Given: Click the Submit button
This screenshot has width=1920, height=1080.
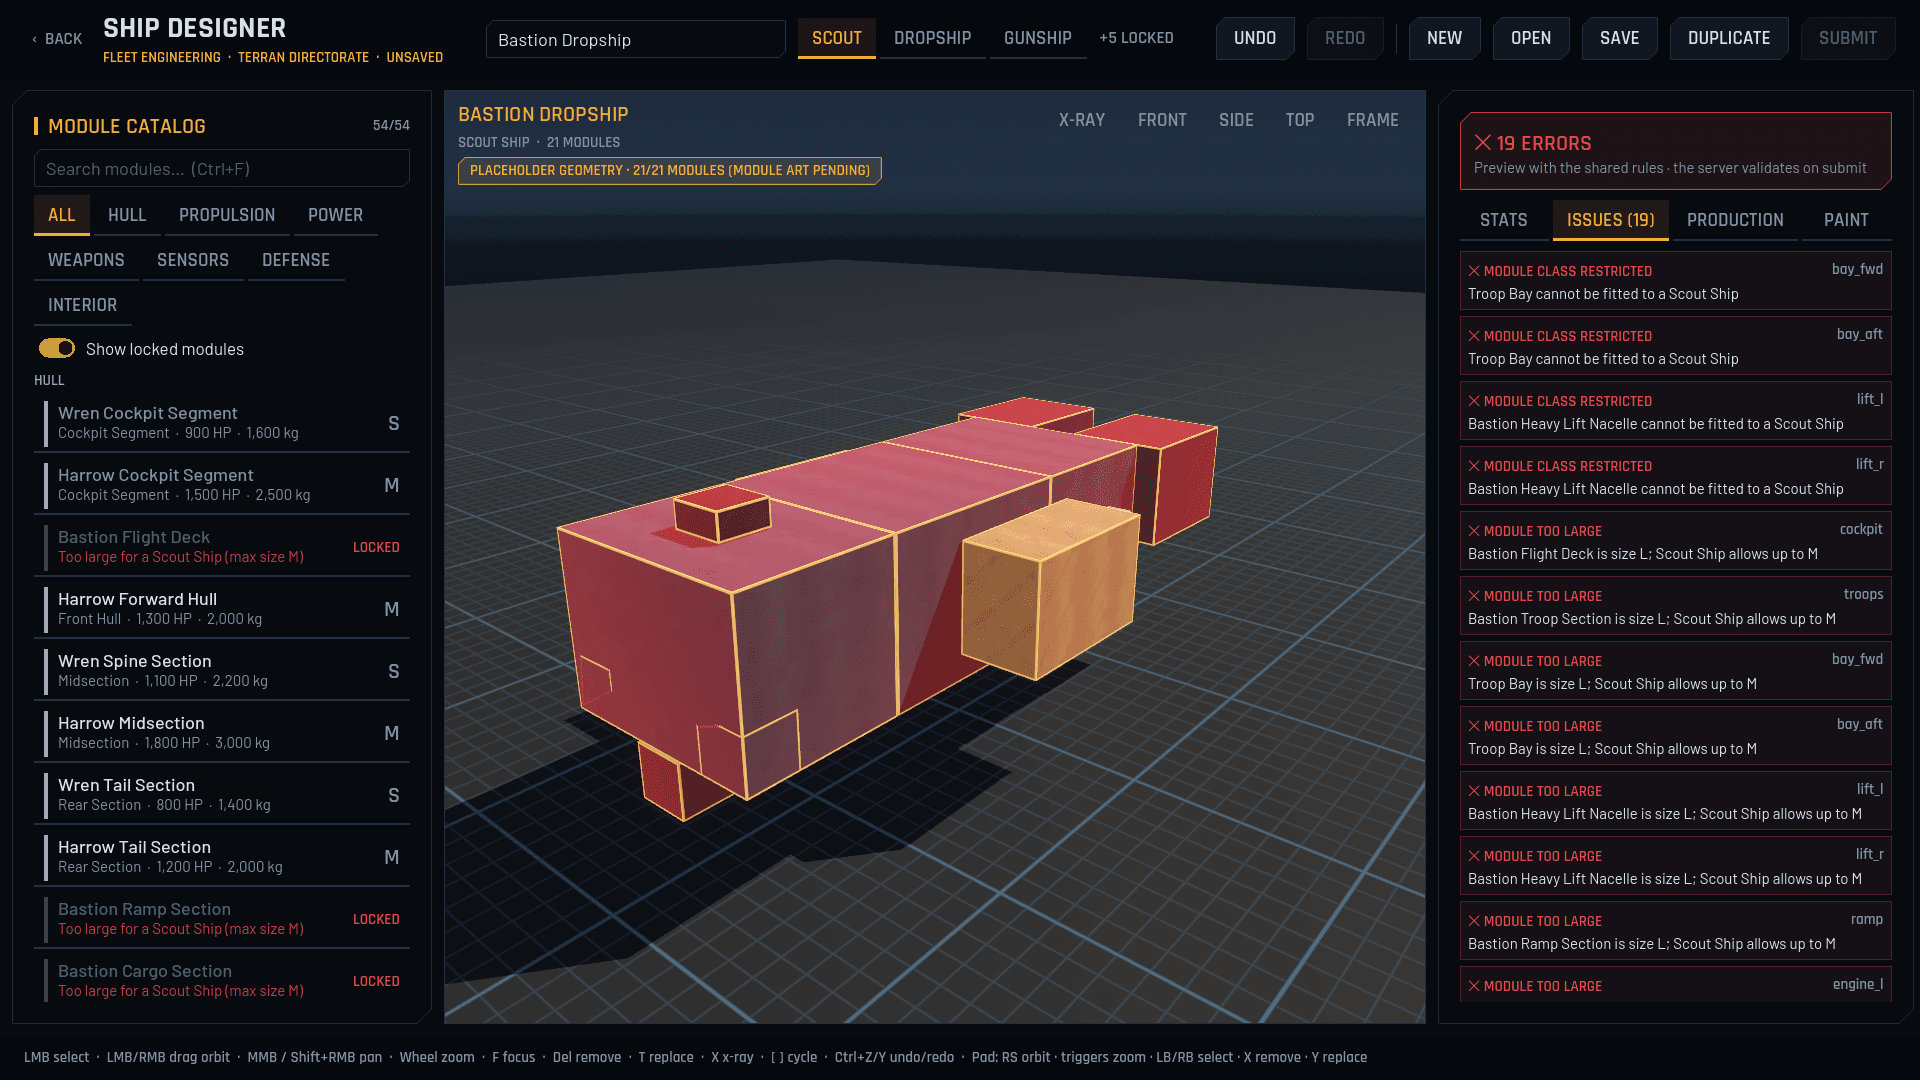Looking at the screenshot, I should (1847, 38).
